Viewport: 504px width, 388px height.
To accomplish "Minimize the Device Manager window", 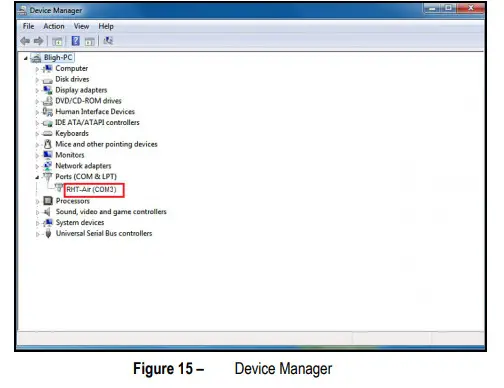I will (432, 8).
